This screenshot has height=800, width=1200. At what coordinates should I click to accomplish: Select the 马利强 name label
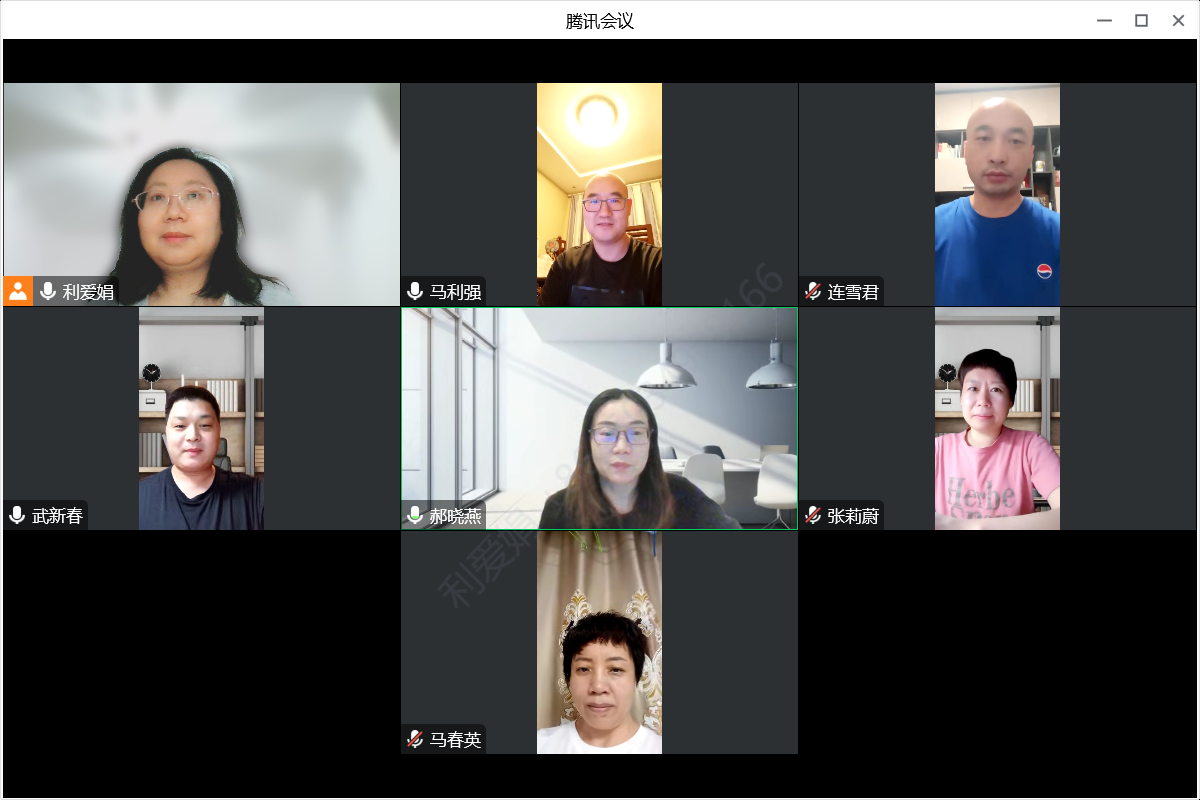click(456, 292)
